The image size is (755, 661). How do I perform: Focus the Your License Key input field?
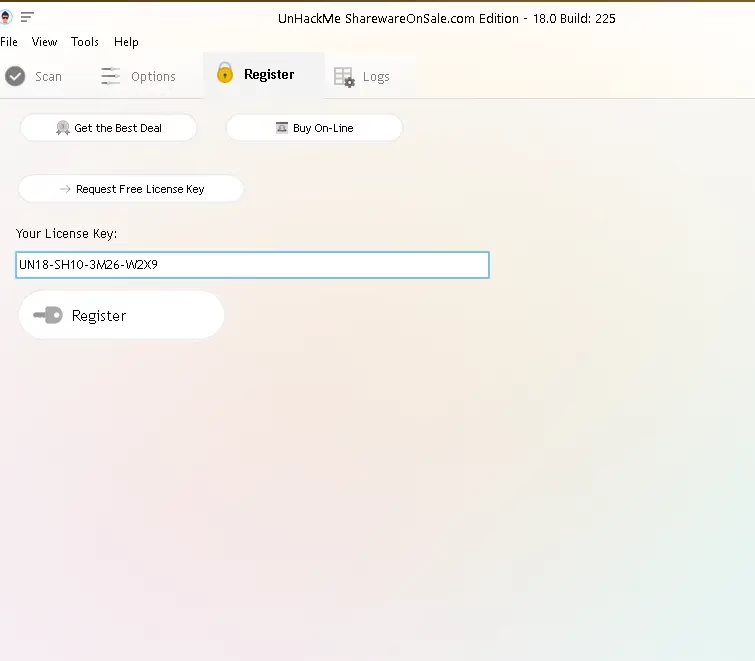pos(252,265)
